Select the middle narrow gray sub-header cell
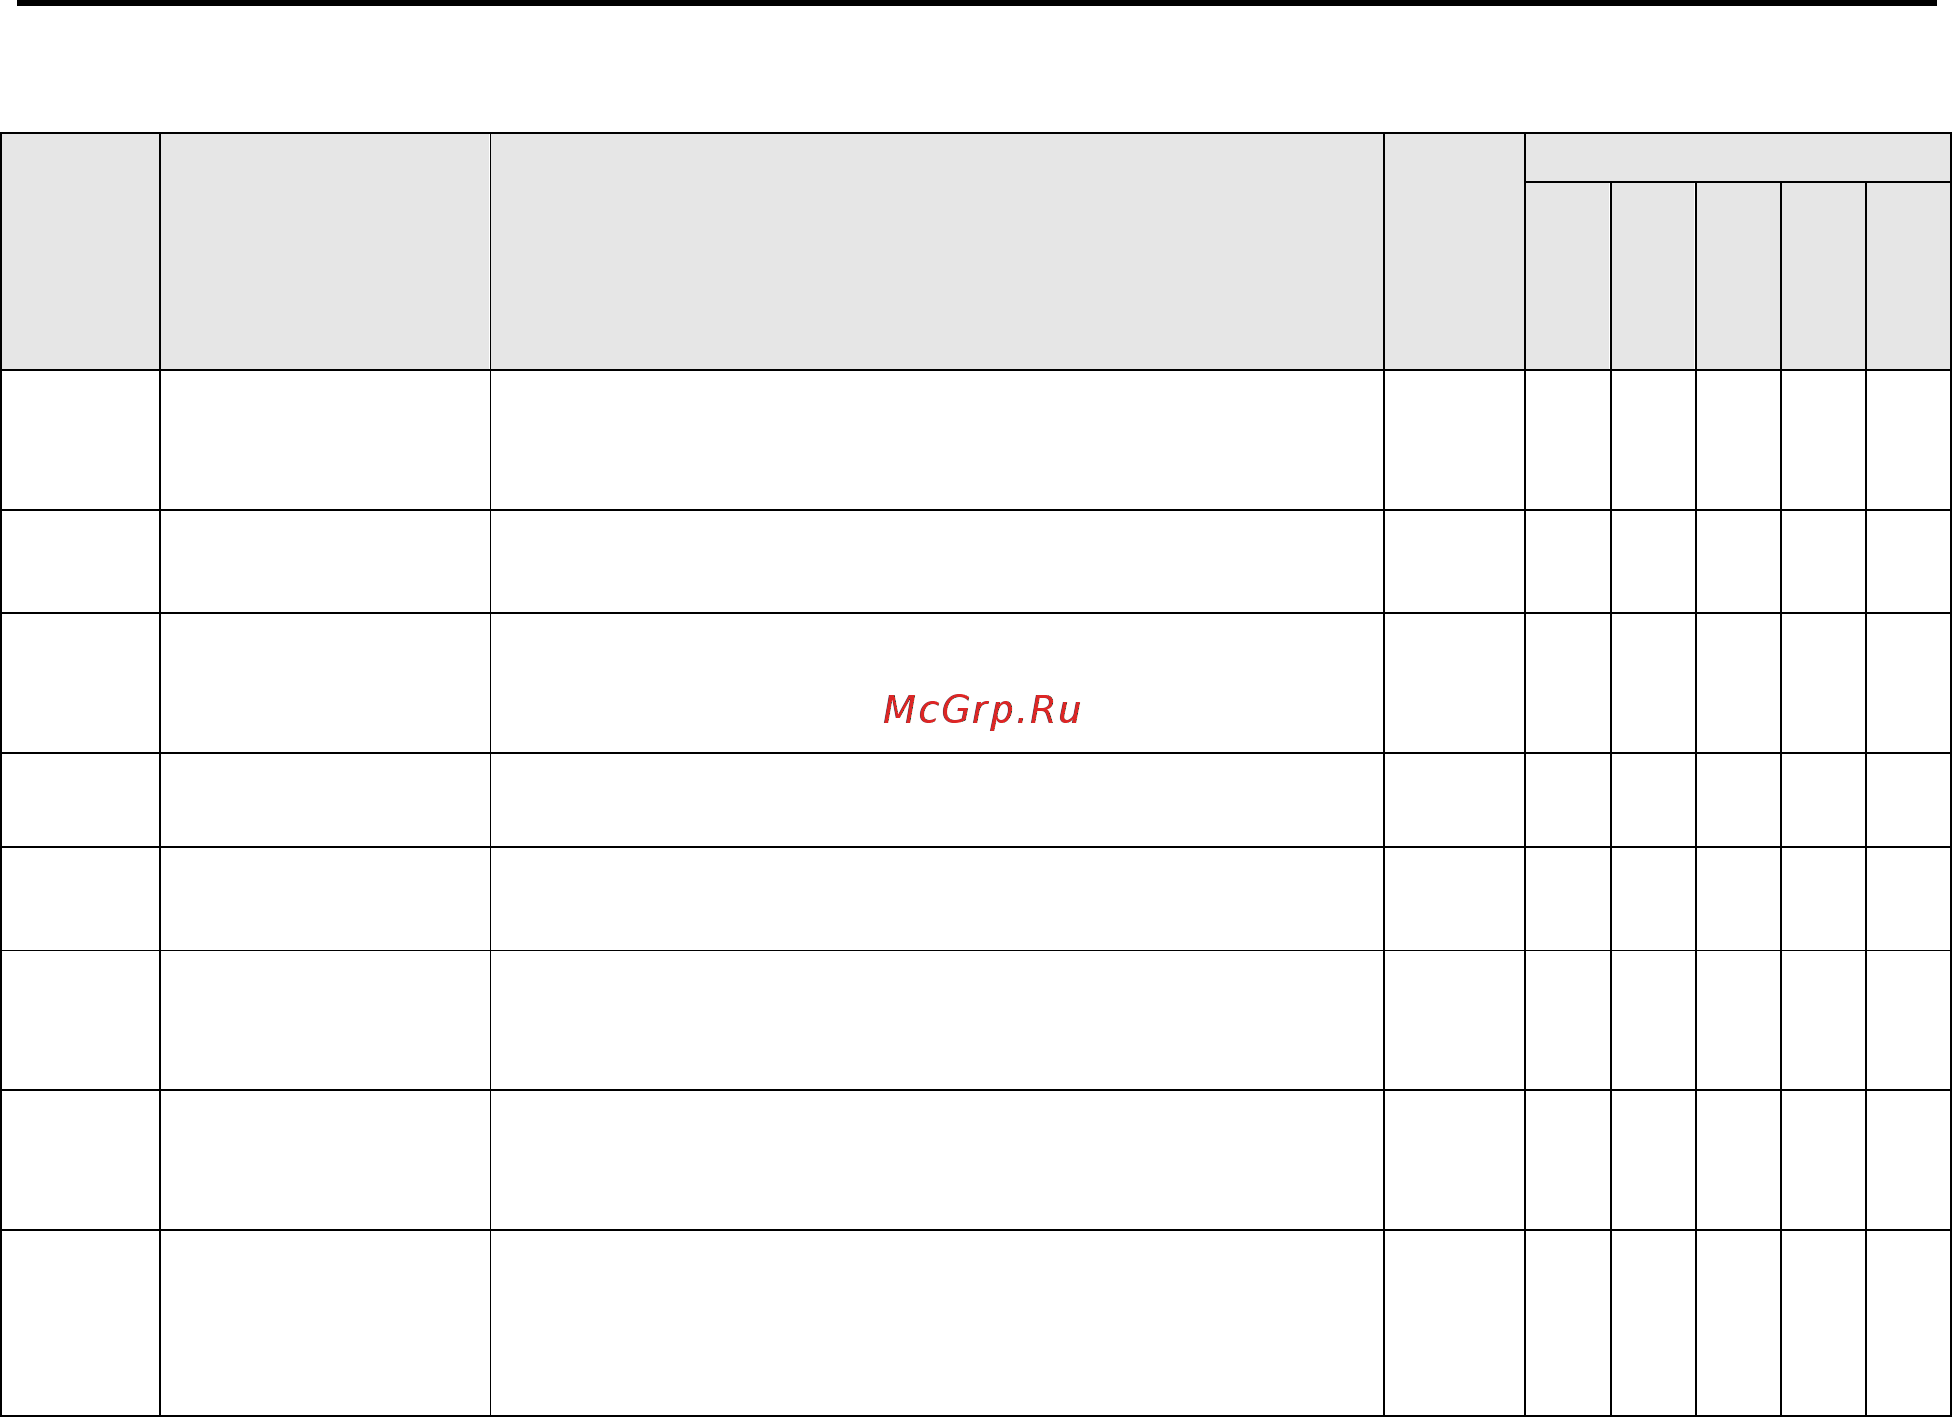Screen dimensions: 1952x1417 point(1738,276)
